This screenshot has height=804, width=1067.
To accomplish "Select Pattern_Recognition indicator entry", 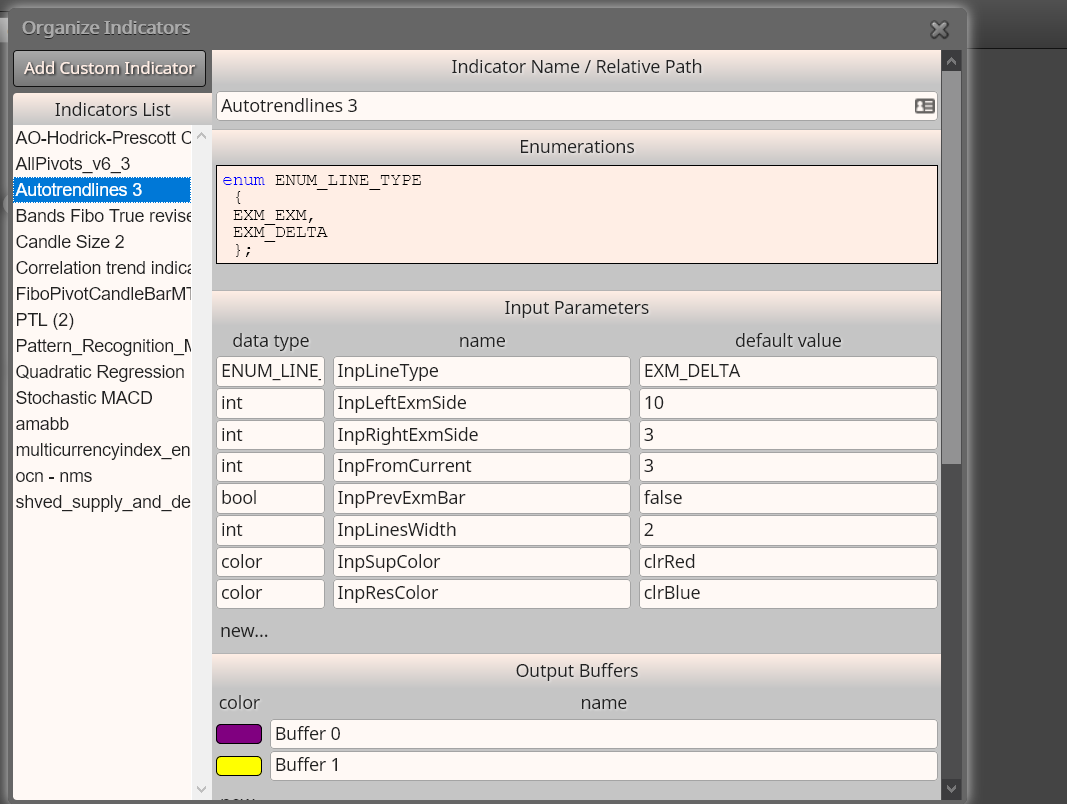I will pos(103,346).
